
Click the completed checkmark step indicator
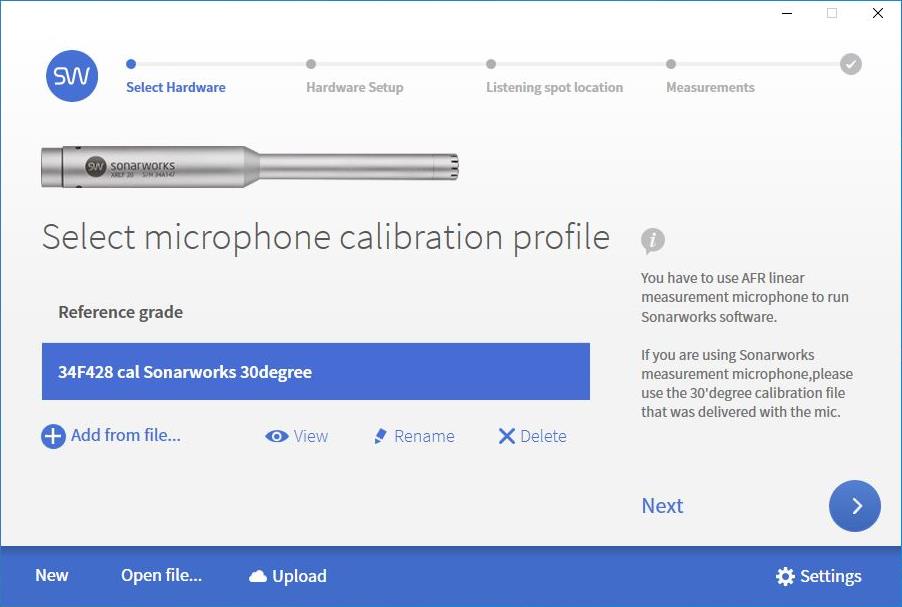[850, 63]
